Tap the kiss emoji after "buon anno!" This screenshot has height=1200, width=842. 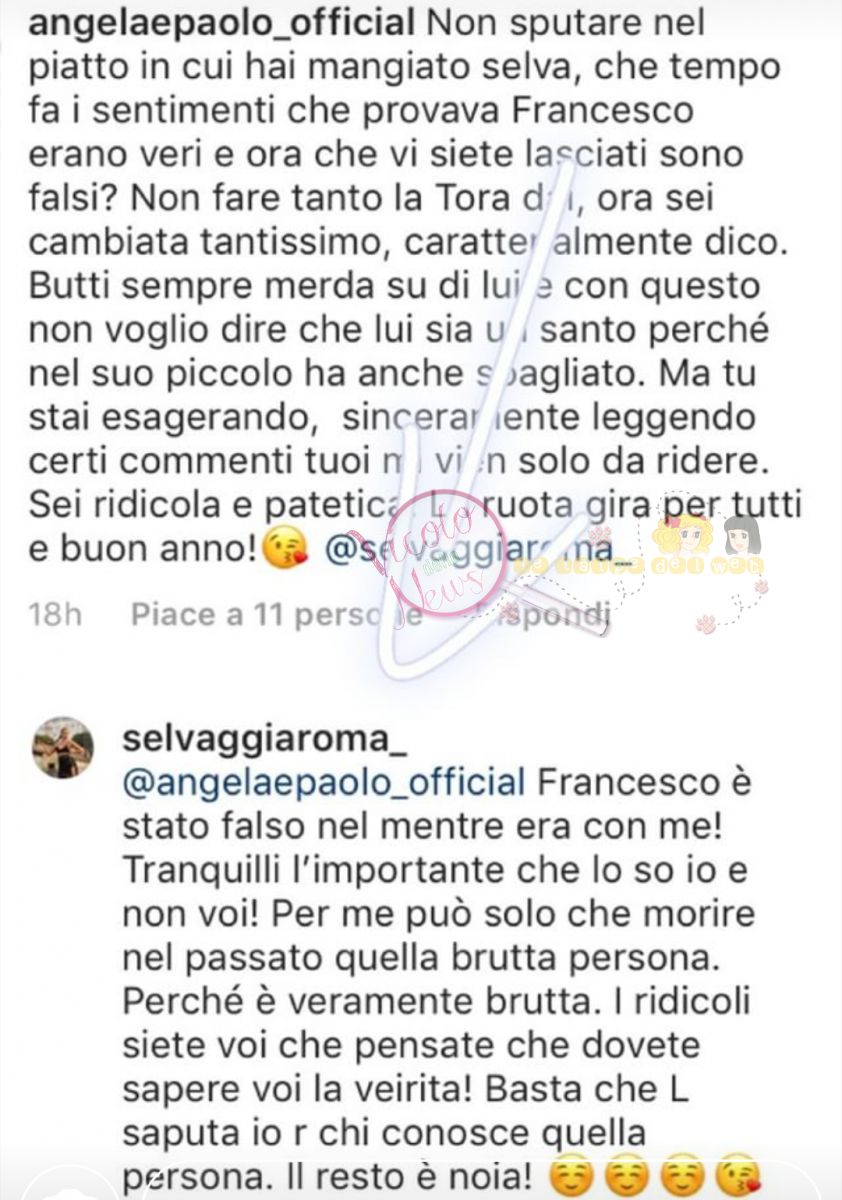pyautogui.click(x=279, y=553)
